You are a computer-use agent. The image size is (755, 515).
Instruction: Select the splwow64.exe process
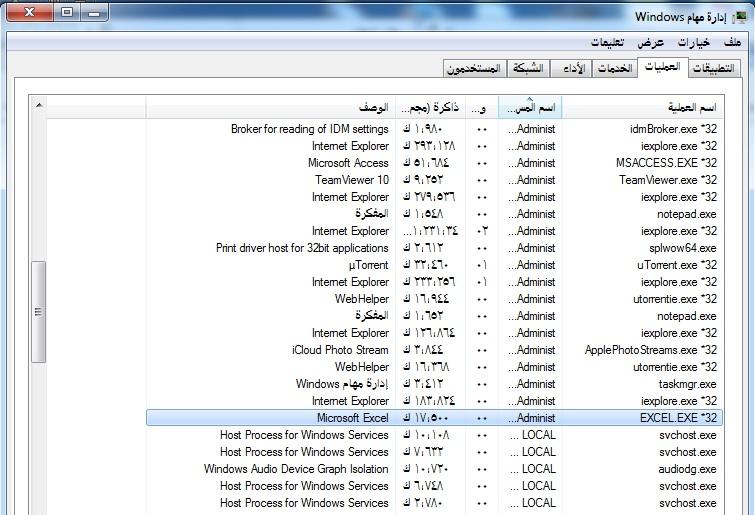(682, 248)
